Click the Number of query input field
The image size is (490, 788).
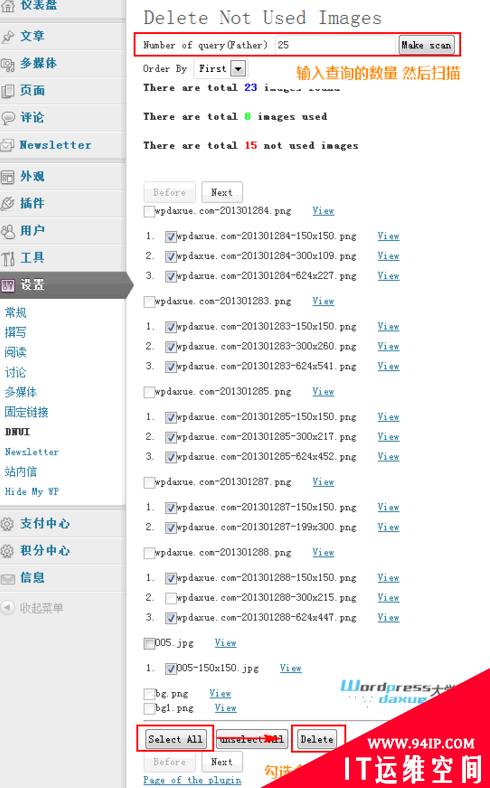[x=336, y=45]
